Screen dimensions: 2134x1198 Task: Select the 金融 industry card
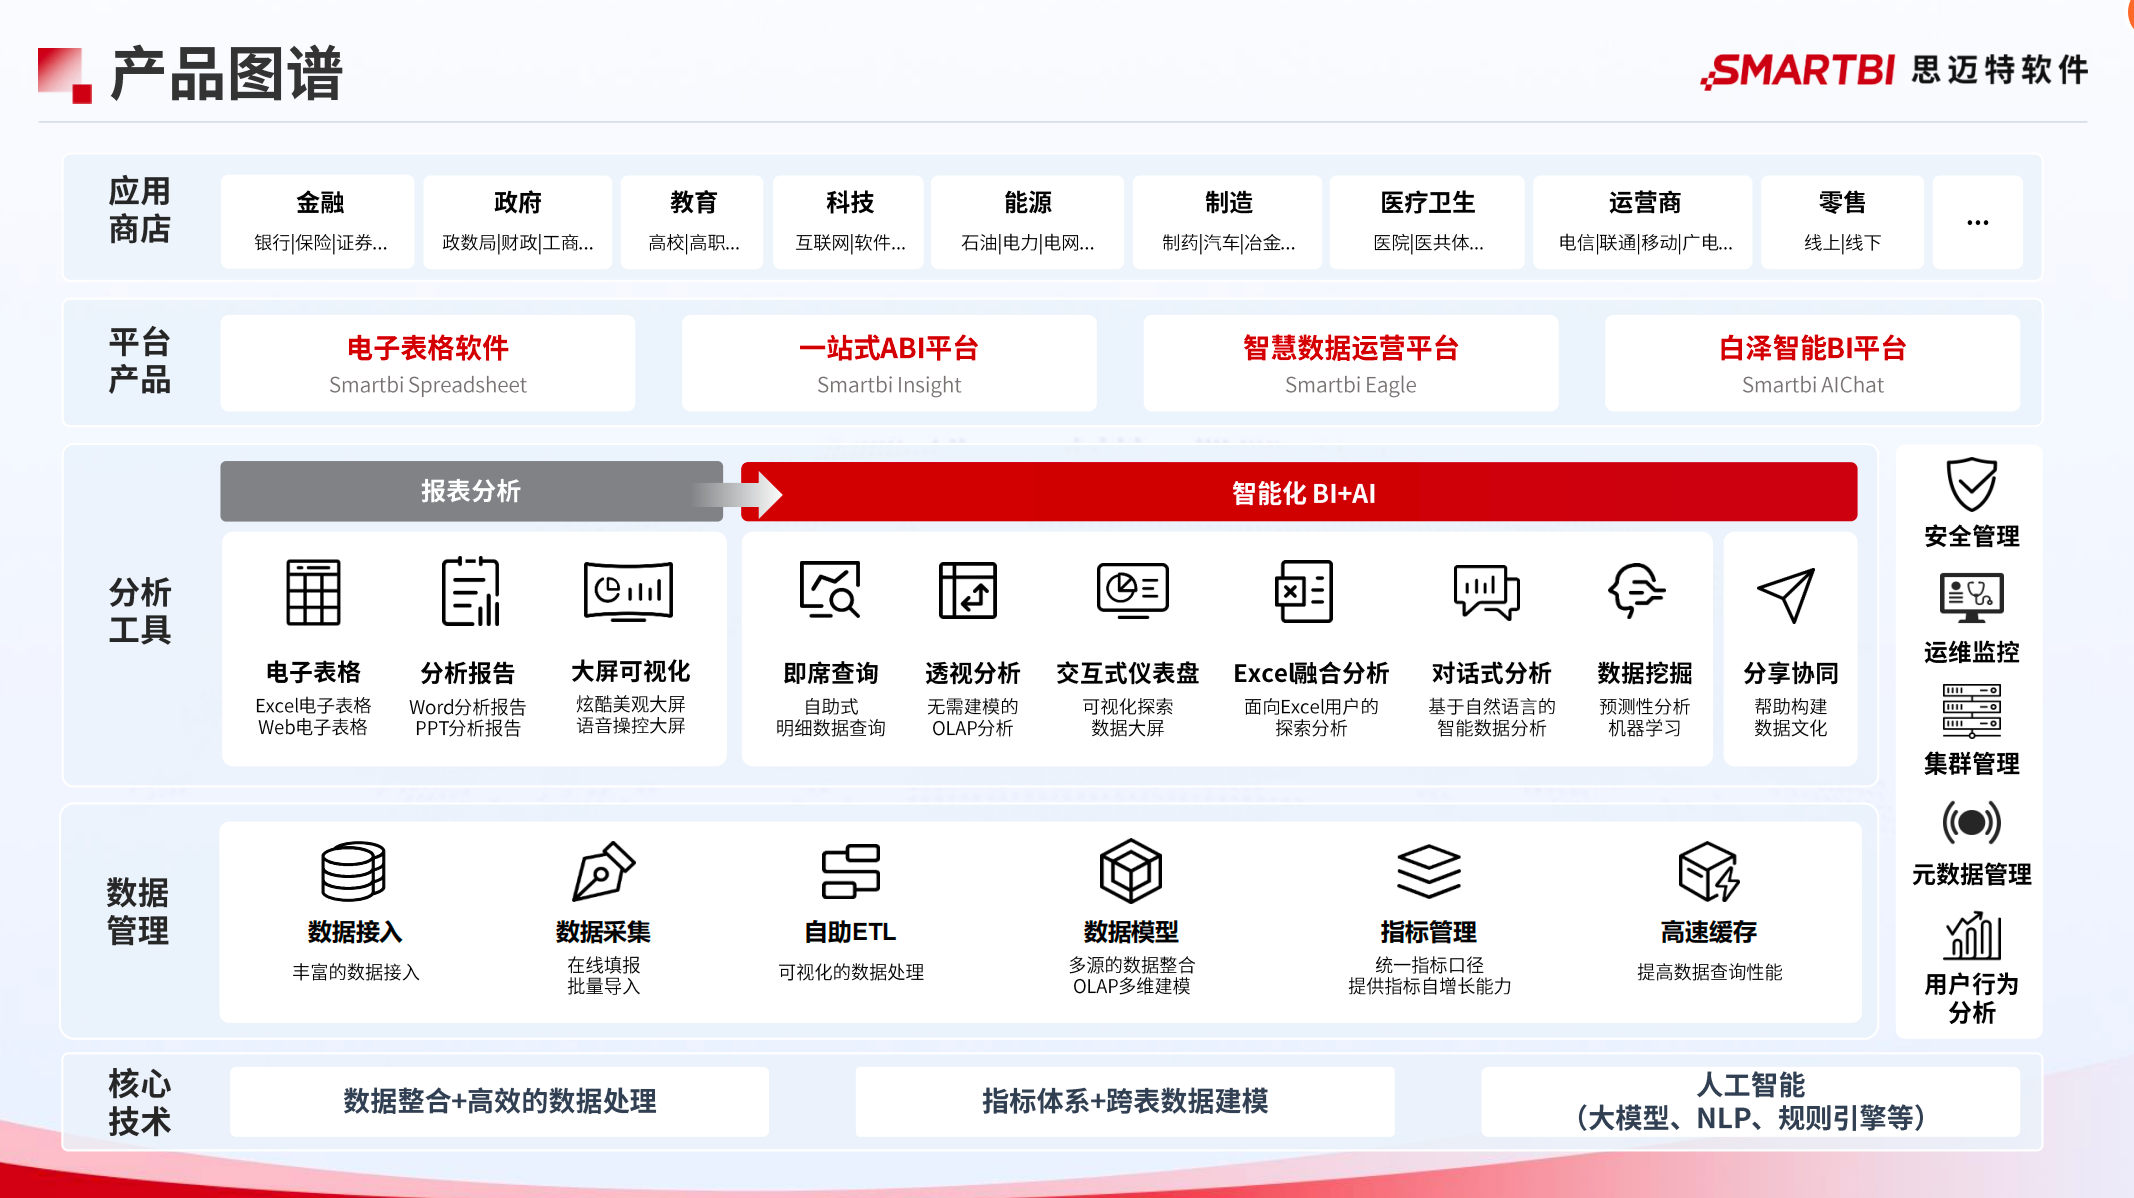(319, 222)
